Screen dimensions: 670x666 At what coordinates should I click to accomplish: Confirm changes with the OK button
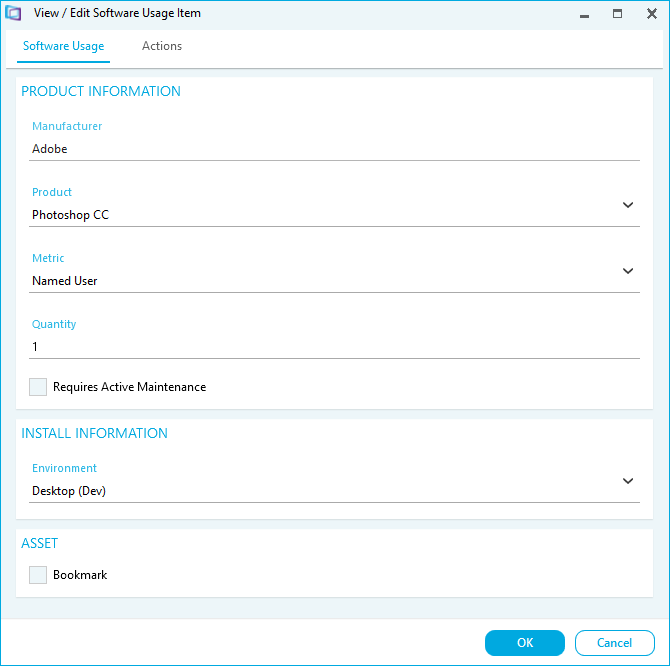pos(525,643)
